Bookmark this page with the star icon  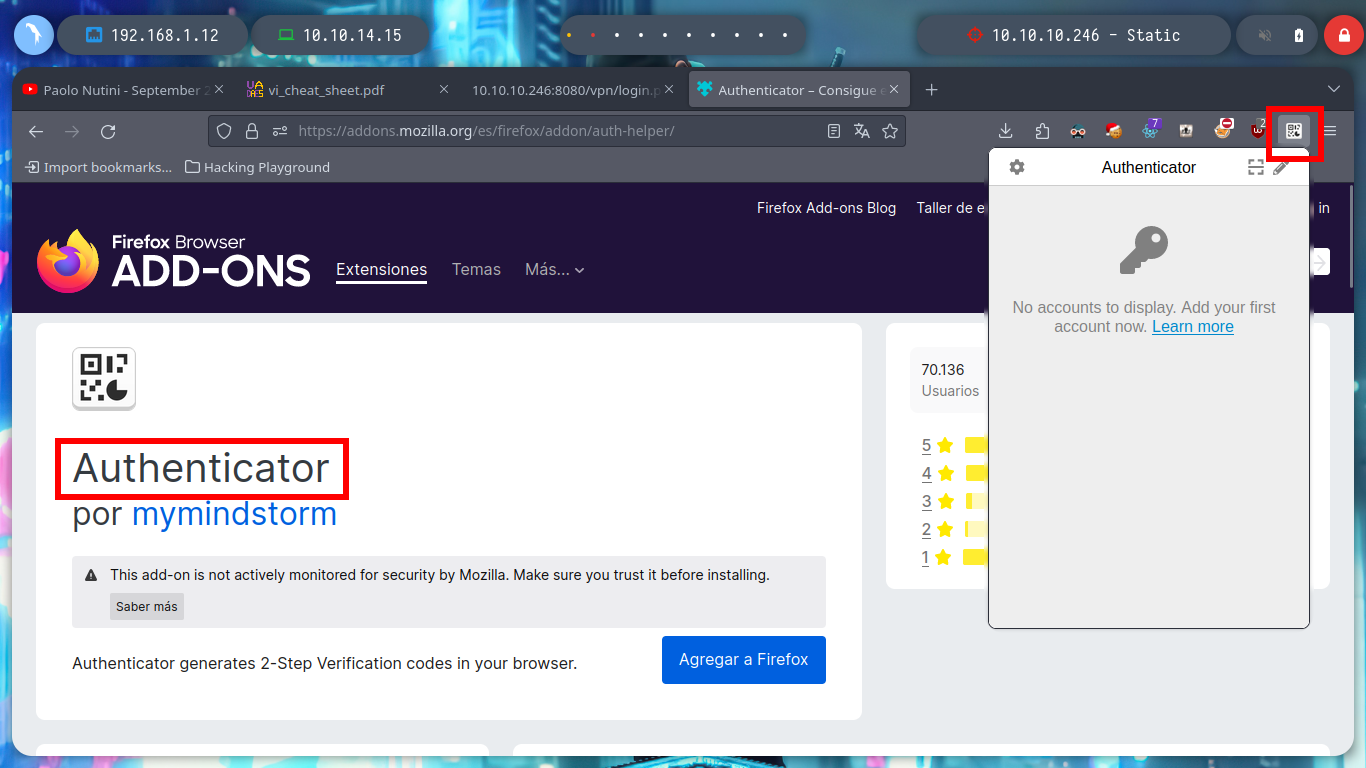[x=890, y=131]
